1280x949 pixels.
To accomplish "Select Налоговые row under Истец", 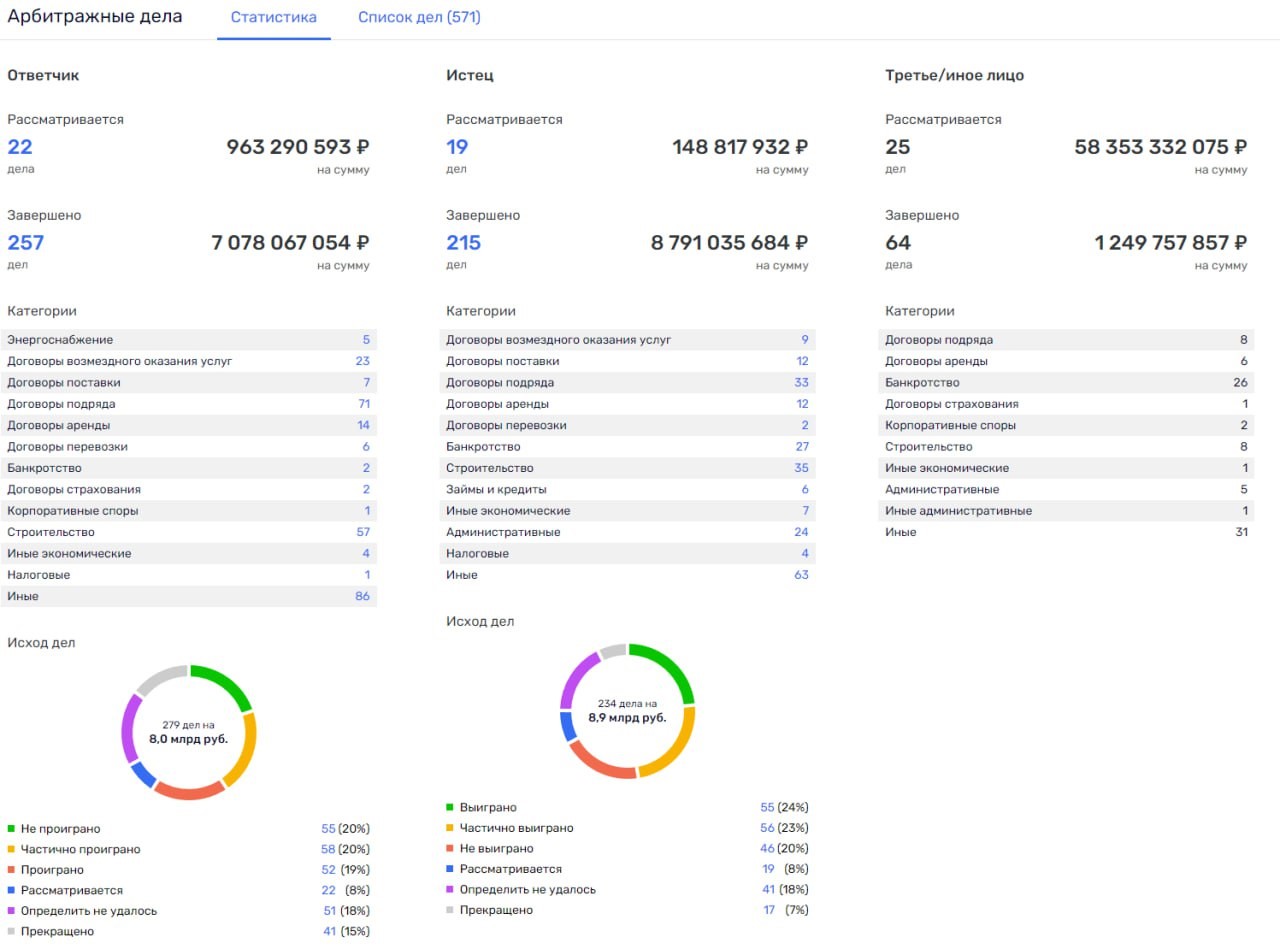I will [x=628, y=554].
